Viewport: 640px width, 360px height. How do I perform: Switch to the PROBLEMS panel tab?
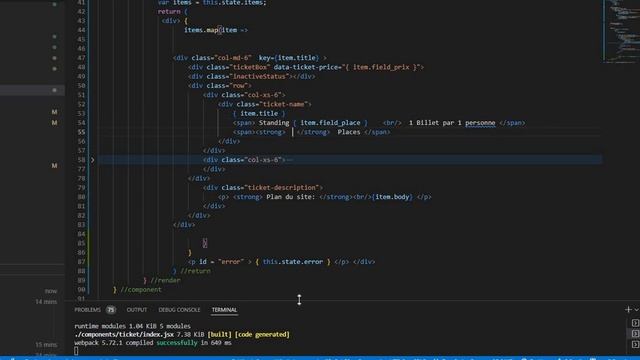87,310
